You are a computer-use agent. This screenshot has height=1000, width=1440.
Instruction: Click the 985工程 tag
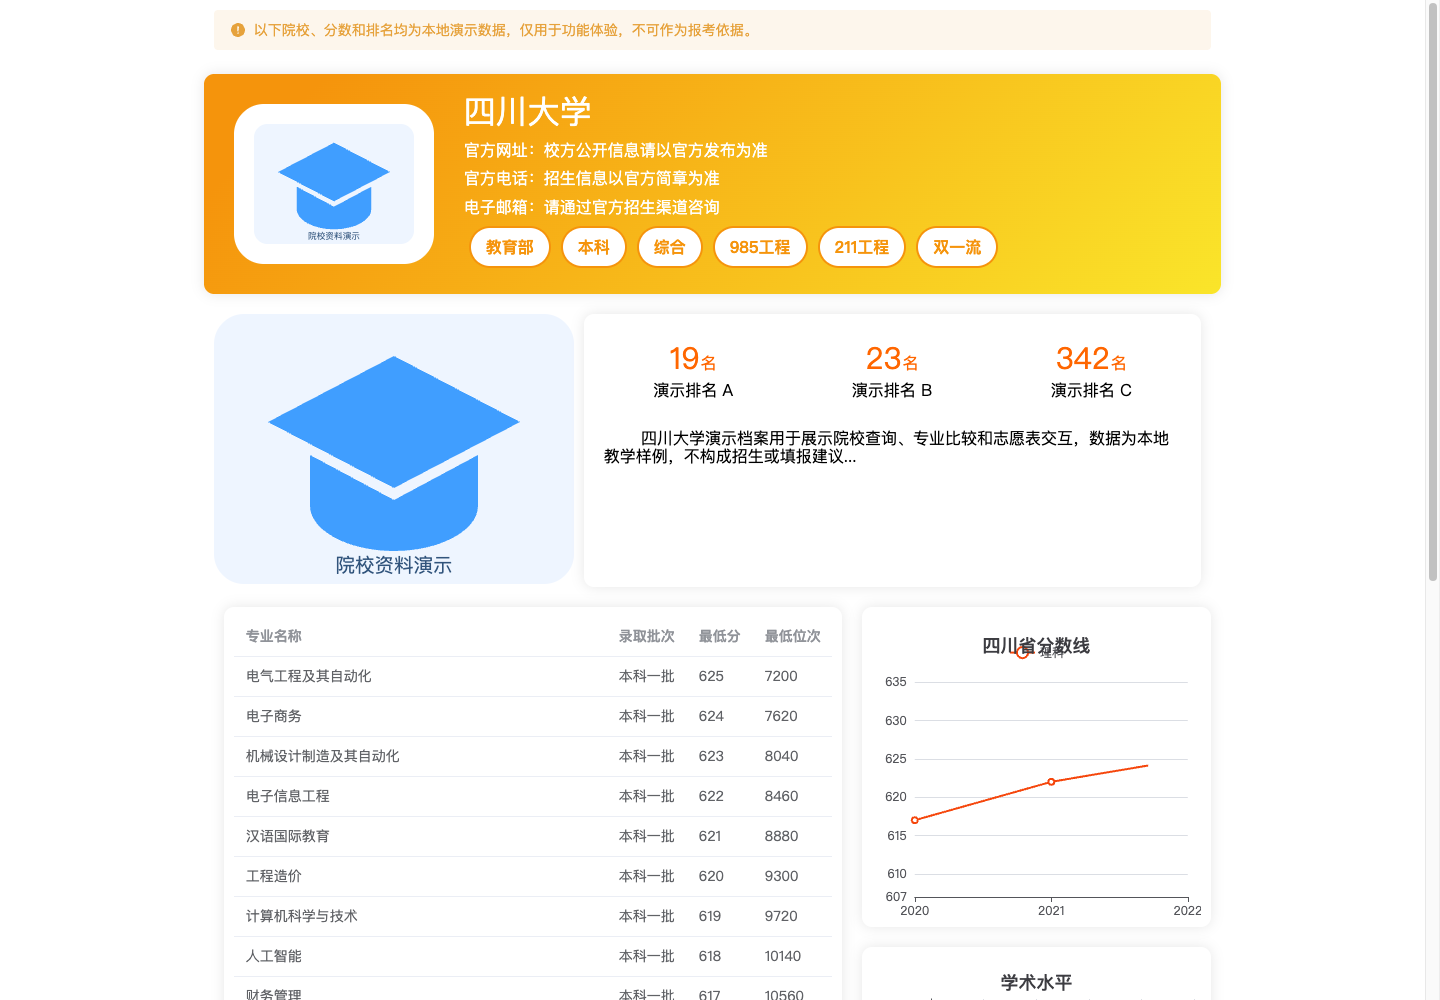[760, 247]
